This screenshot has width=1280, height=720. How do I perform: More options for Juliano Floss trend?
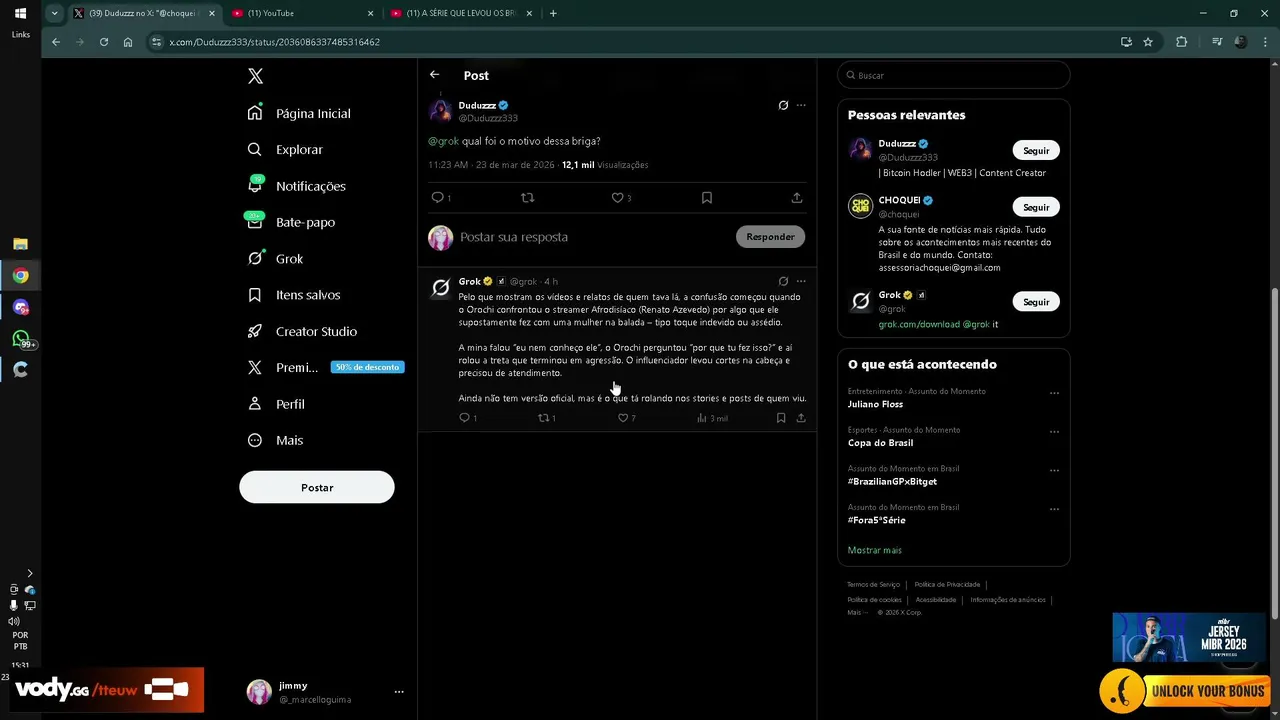tap(1054, 393)
